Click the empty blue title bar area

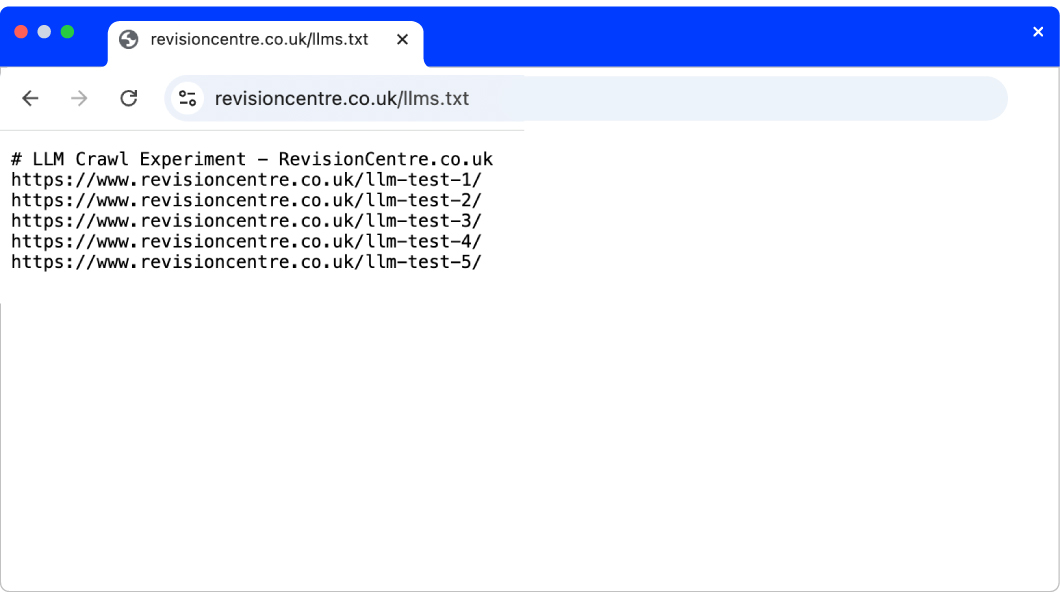click(x=700, y=31)
